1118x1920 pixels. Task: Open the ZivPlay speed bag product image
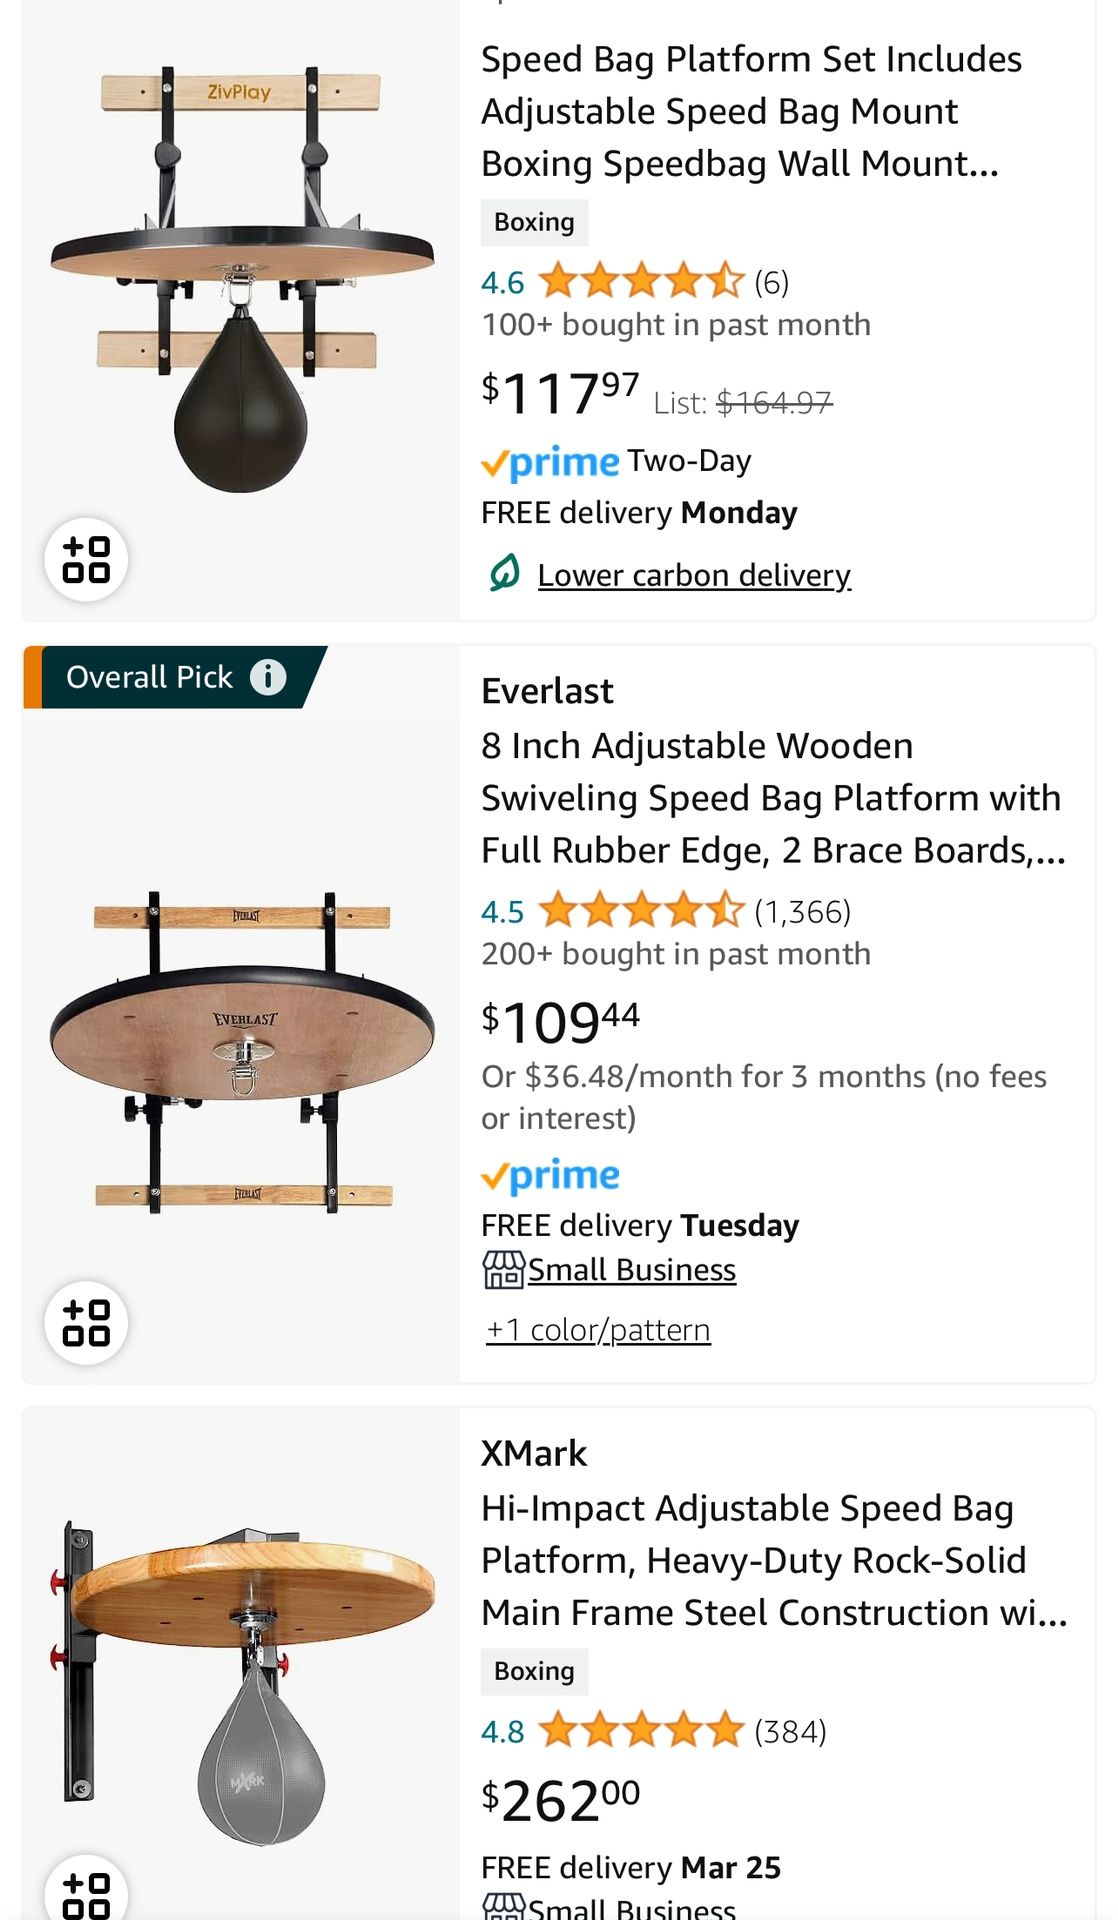pyautogui.click(x=241, y=280)
